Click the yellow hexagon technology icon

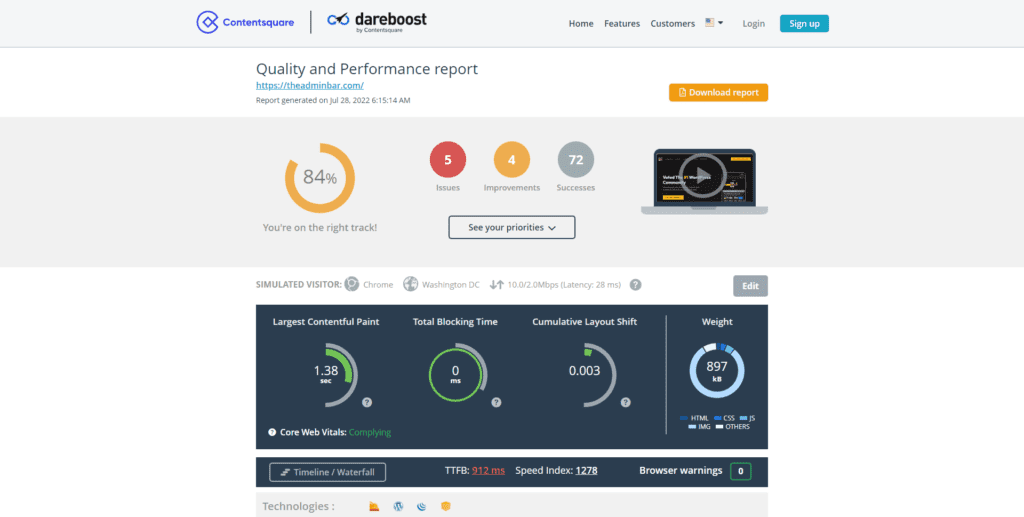point(446,507)
